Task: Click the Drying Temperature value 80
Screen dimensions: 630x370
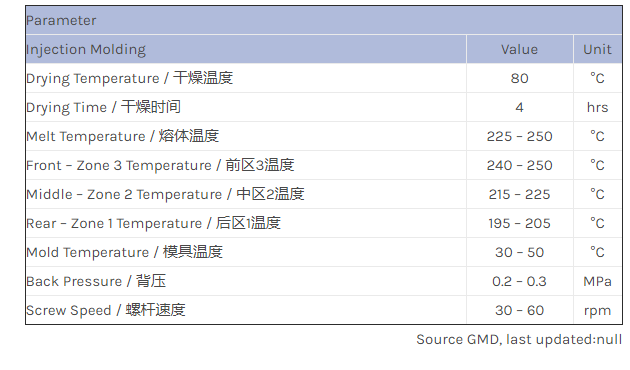Action: coord(520,78)
